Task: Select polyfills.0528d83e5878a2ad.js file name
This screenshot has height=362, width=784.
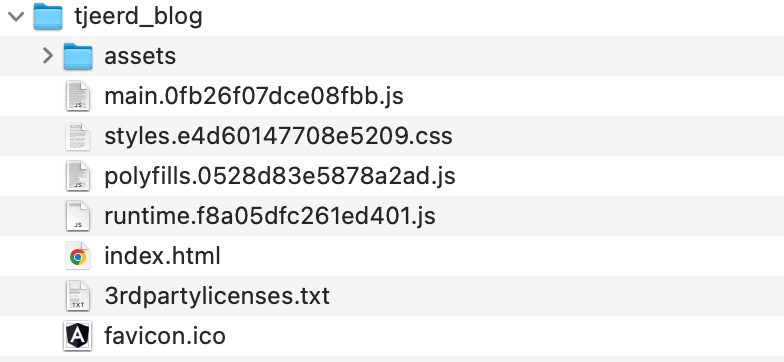Action: click(x=280, y=176)
